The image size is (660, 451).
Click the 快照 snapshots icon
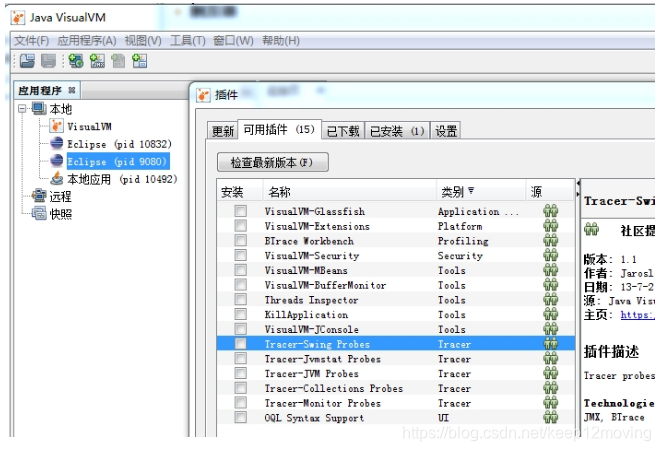click(x=39, y=213)
